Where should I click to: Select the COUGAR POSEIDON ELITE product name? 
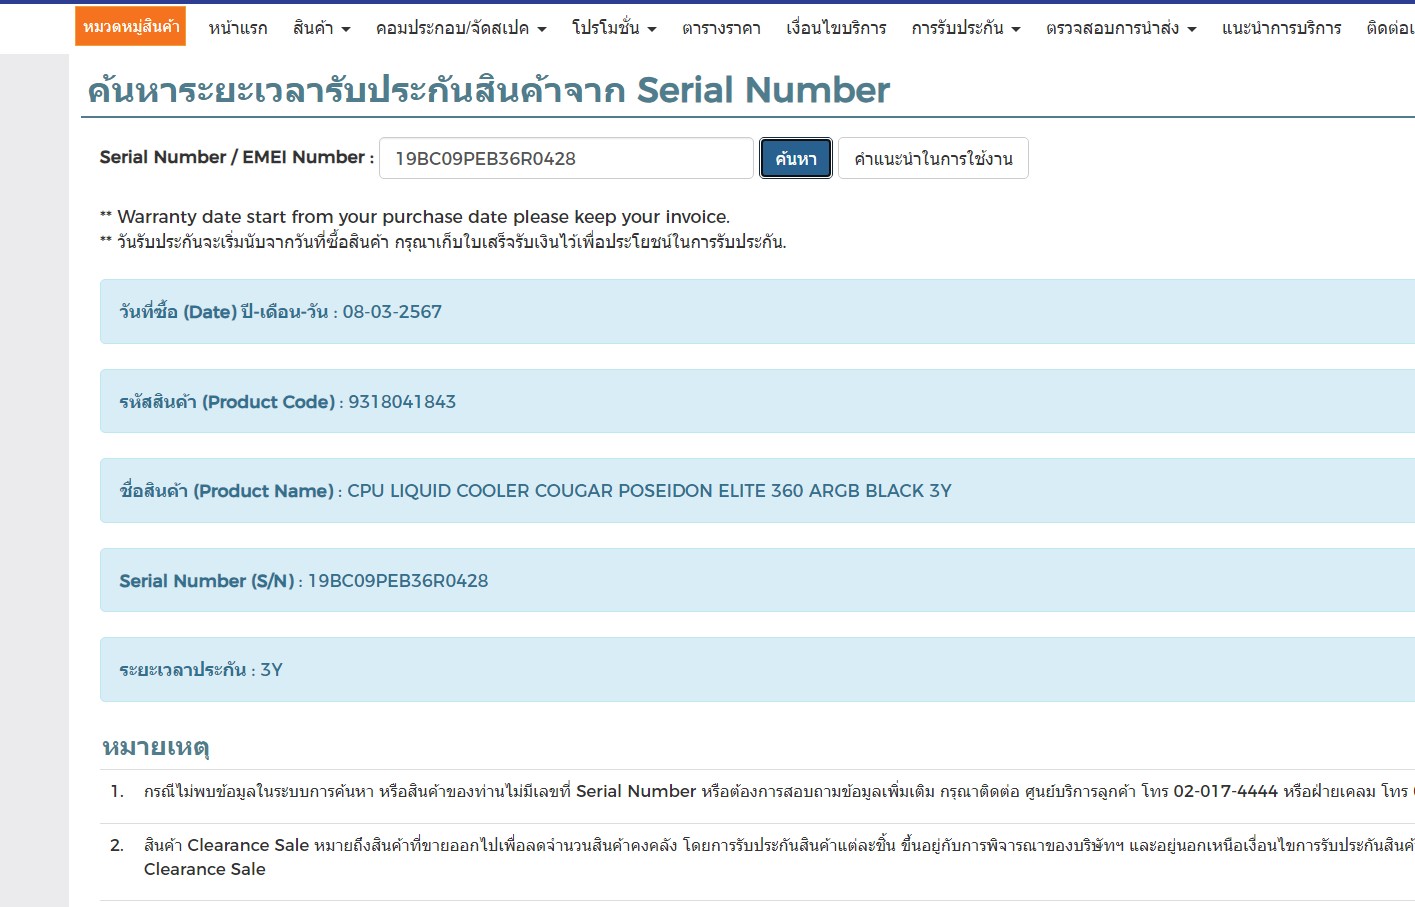(650, 491)
